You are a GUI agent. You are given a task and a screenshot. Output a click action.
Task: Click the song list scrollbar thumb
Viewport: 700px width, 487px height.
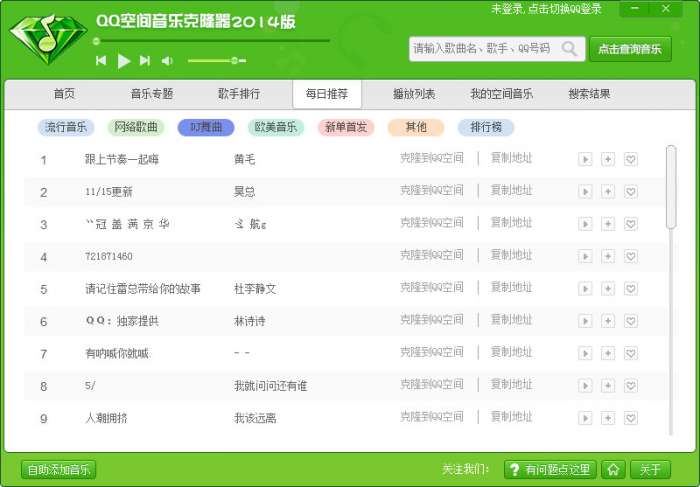pyautogui.click(x=671, y=187)
